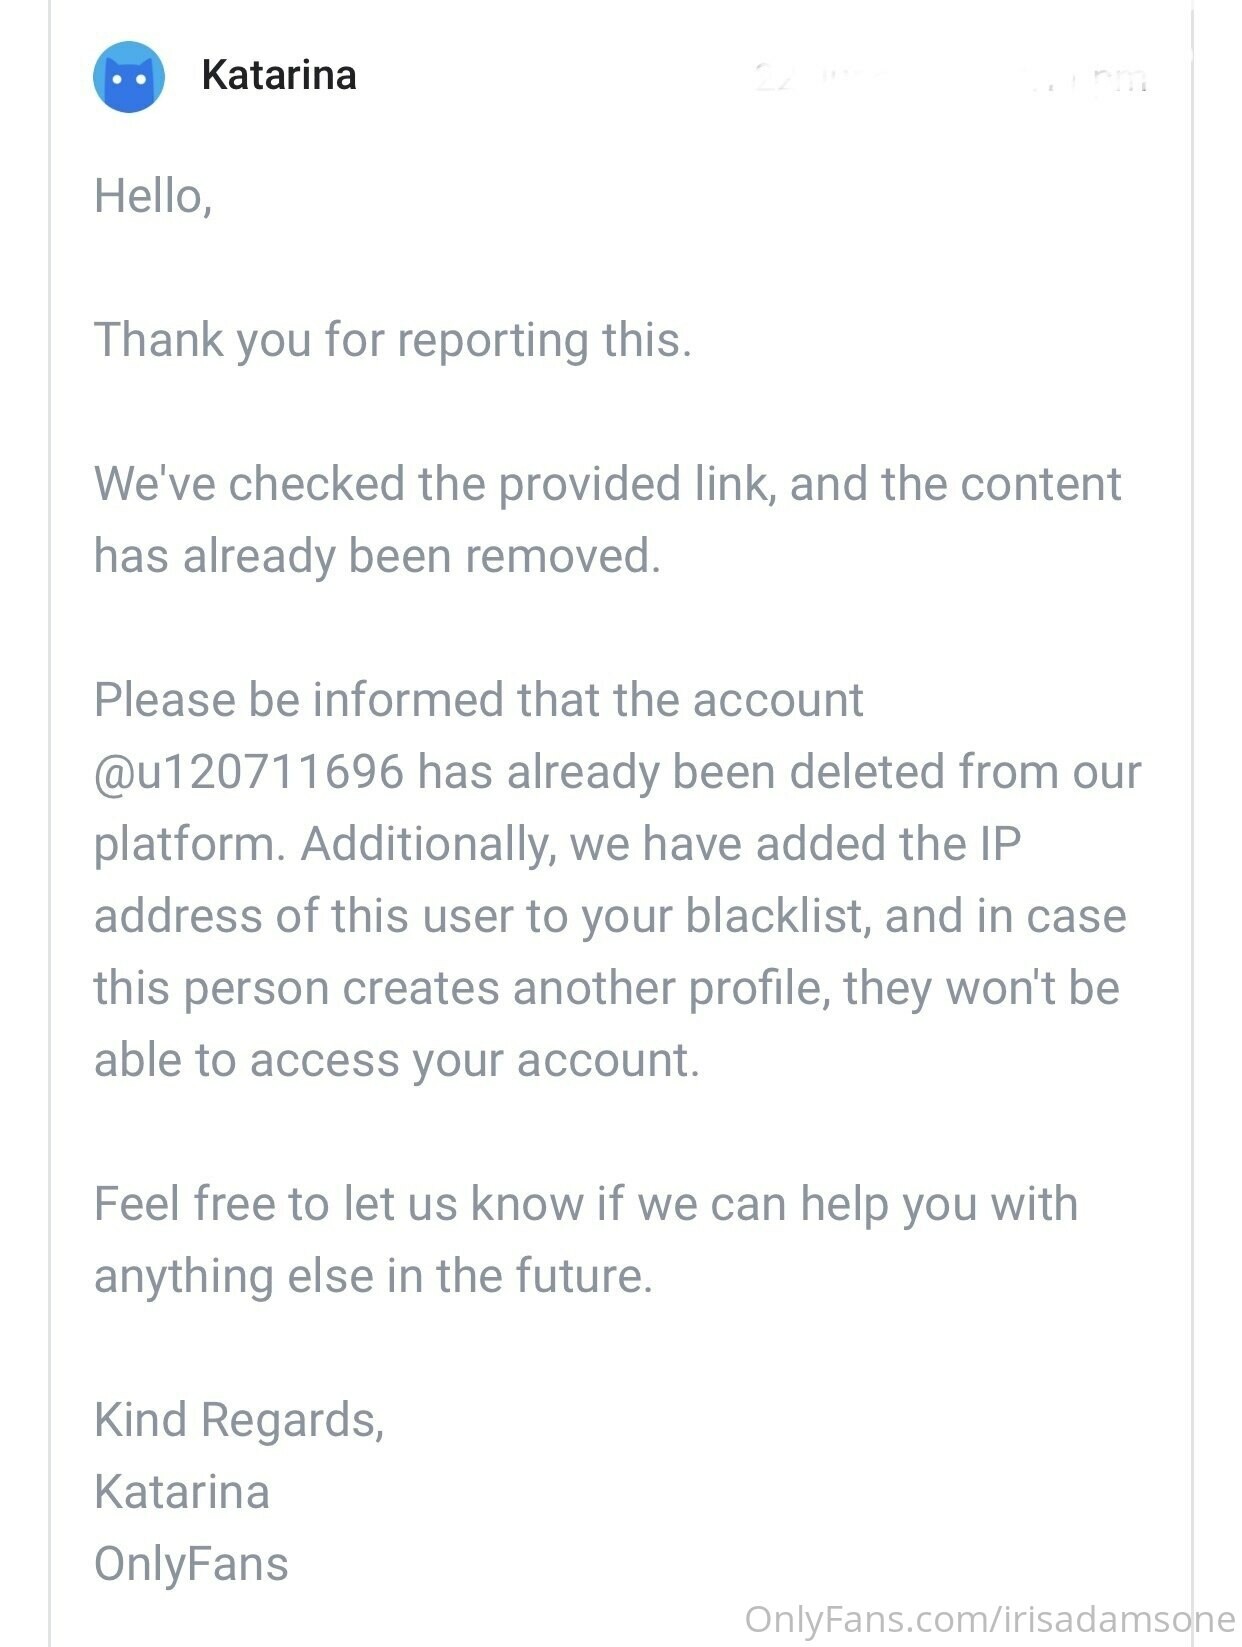Select the line "able to access your account."
The width and height of the screenshot is (1242, 1647).
coord(397,1060)
